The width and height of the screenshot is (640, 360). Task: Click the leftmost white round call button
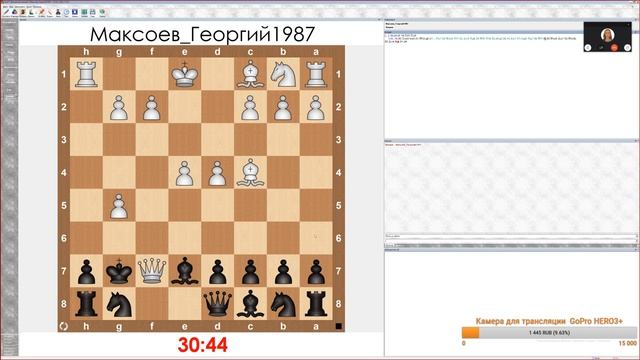coord(588,48)
